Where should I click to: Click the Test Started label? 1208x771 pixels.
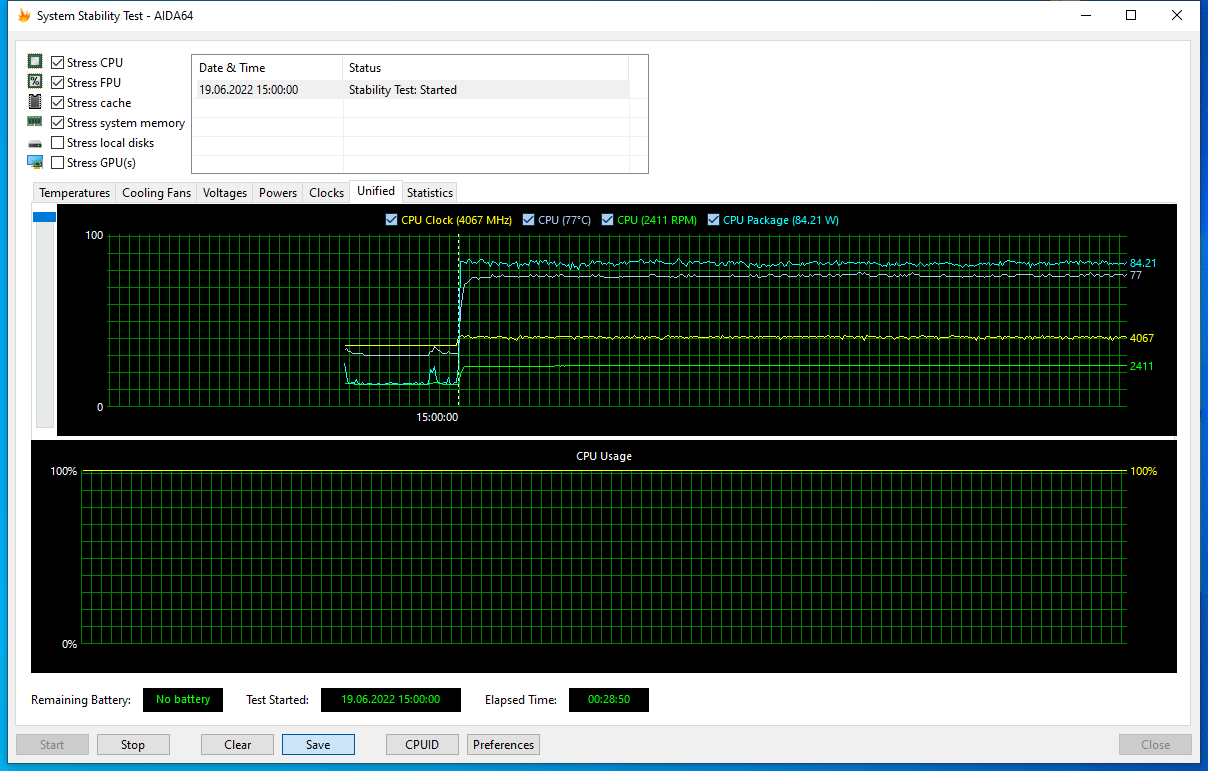click(x=278, y=700)
